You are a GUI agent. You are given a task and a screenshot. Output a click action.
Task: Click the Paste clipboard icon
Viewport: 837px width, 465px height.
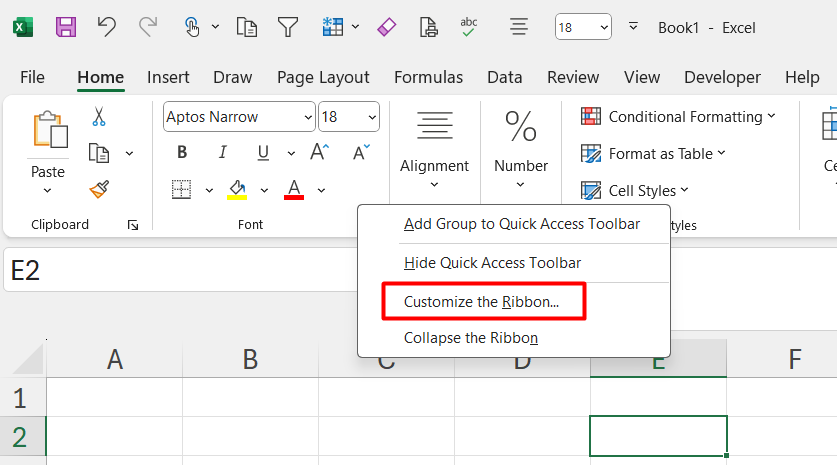[50, 130]
